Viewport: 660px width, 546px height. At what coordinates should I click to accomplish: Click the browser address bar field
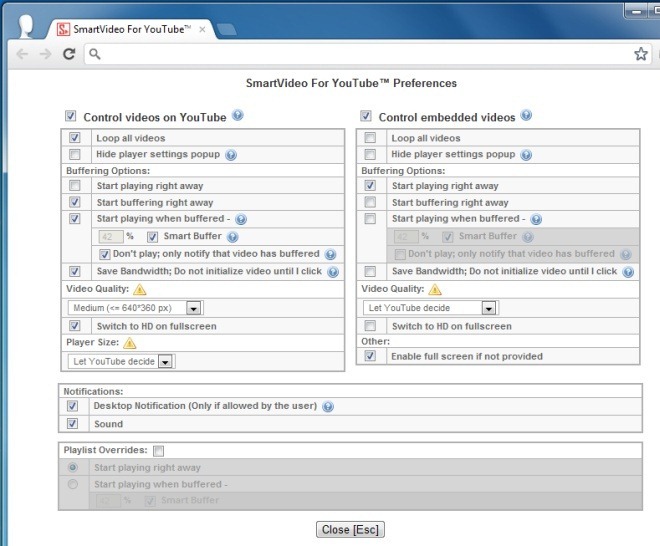pyautogui.click(x=368, y=54)
